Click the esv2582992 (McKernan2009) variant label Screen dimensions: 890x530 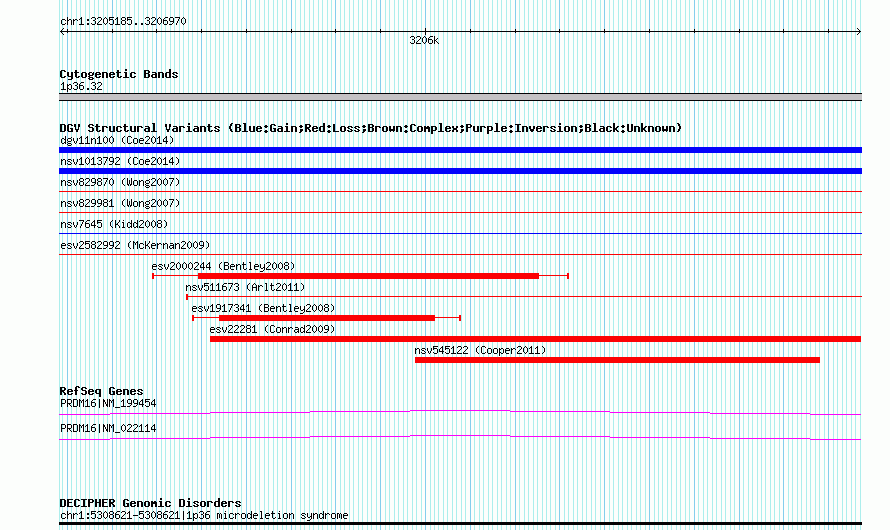coord(135,245)
